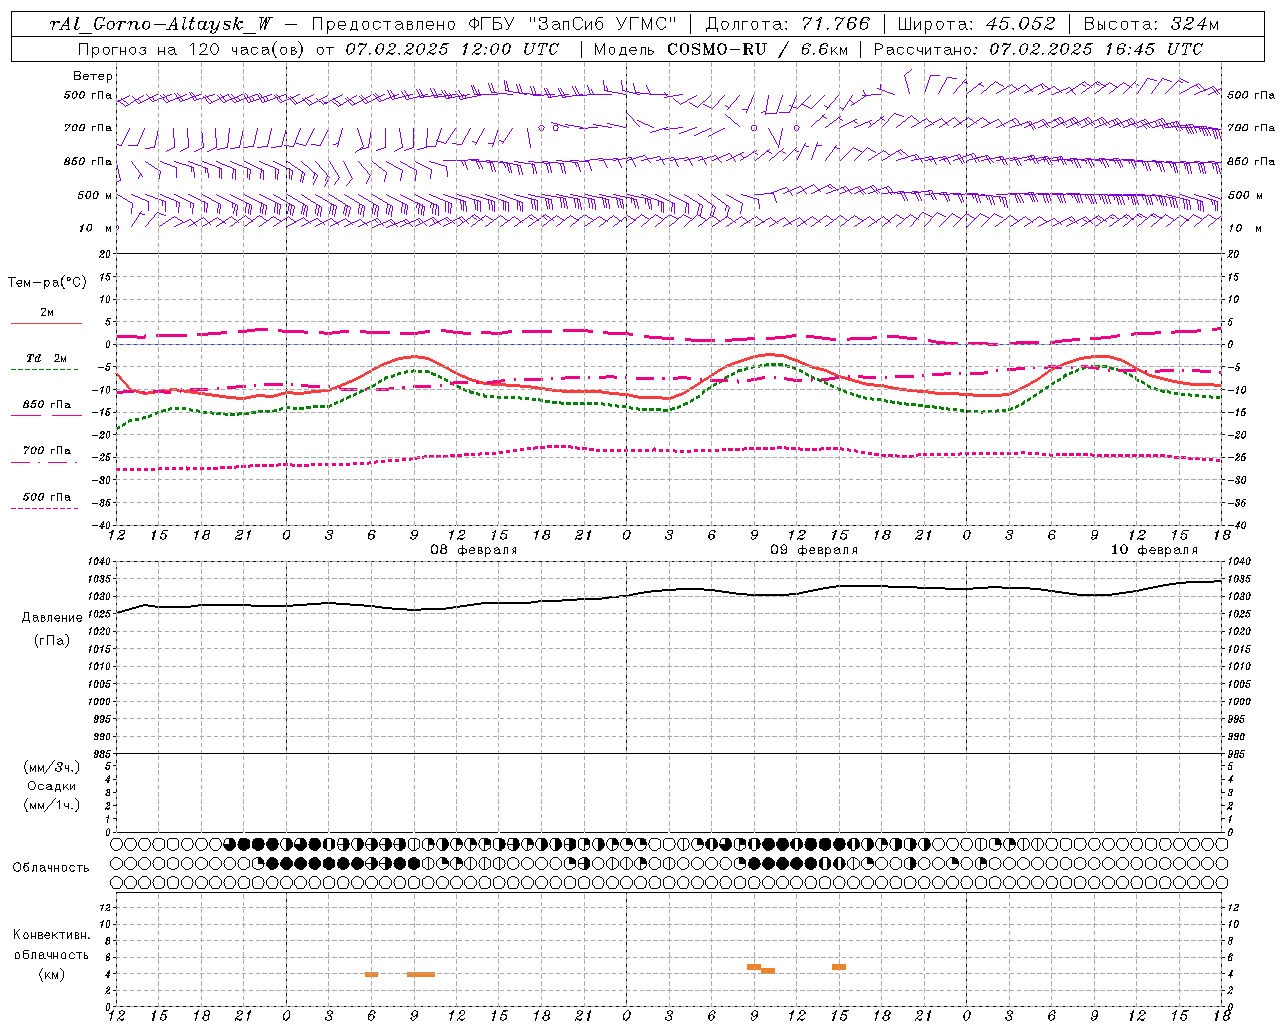This screenshot has height=1024, width=1280.
Task: Click the Конвективн. convective cloud label
Action: [52, 935]
